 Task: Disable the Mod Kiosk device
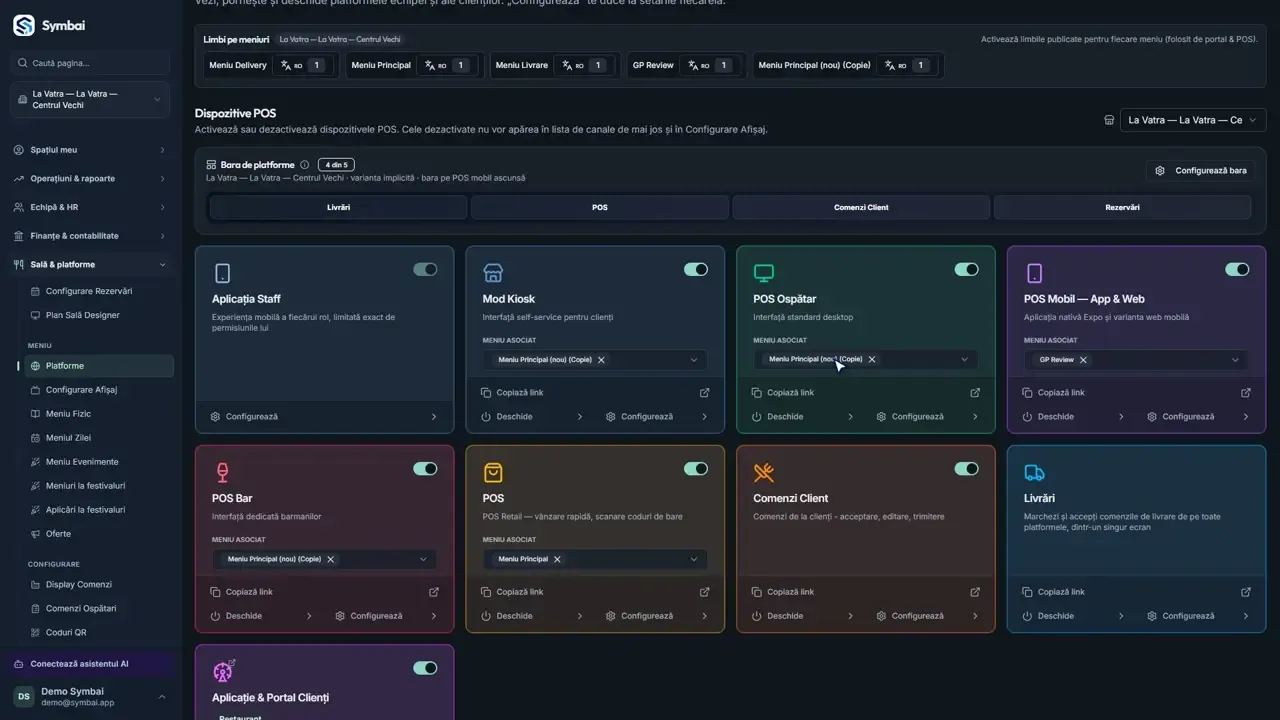click(x=696, y=269)
